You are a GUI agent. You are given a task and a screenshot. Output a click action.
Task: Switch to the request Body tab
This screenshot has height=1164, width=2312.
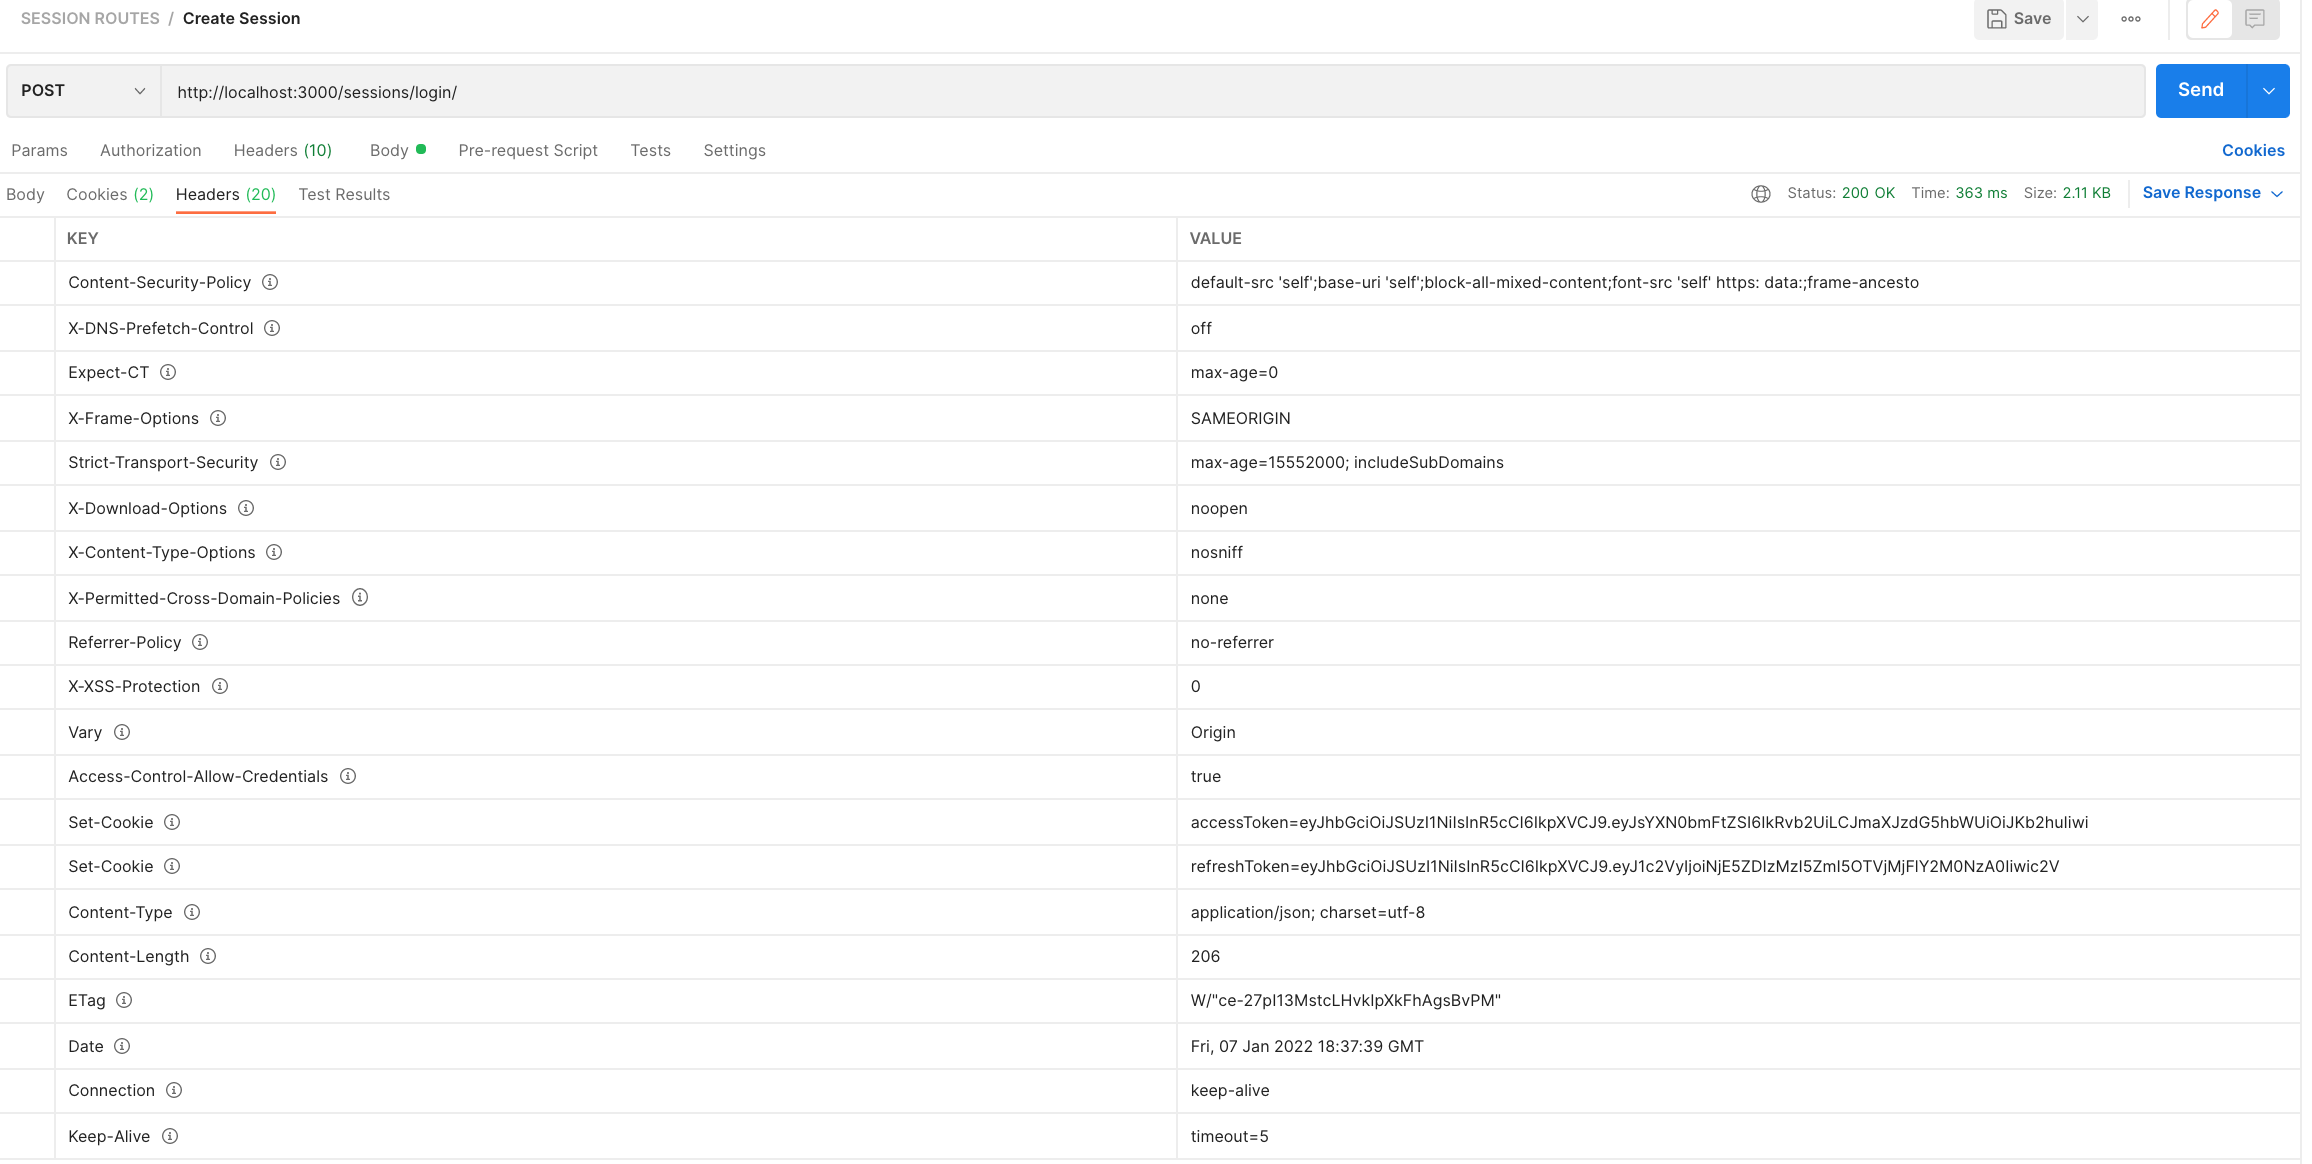coord(389,151)
